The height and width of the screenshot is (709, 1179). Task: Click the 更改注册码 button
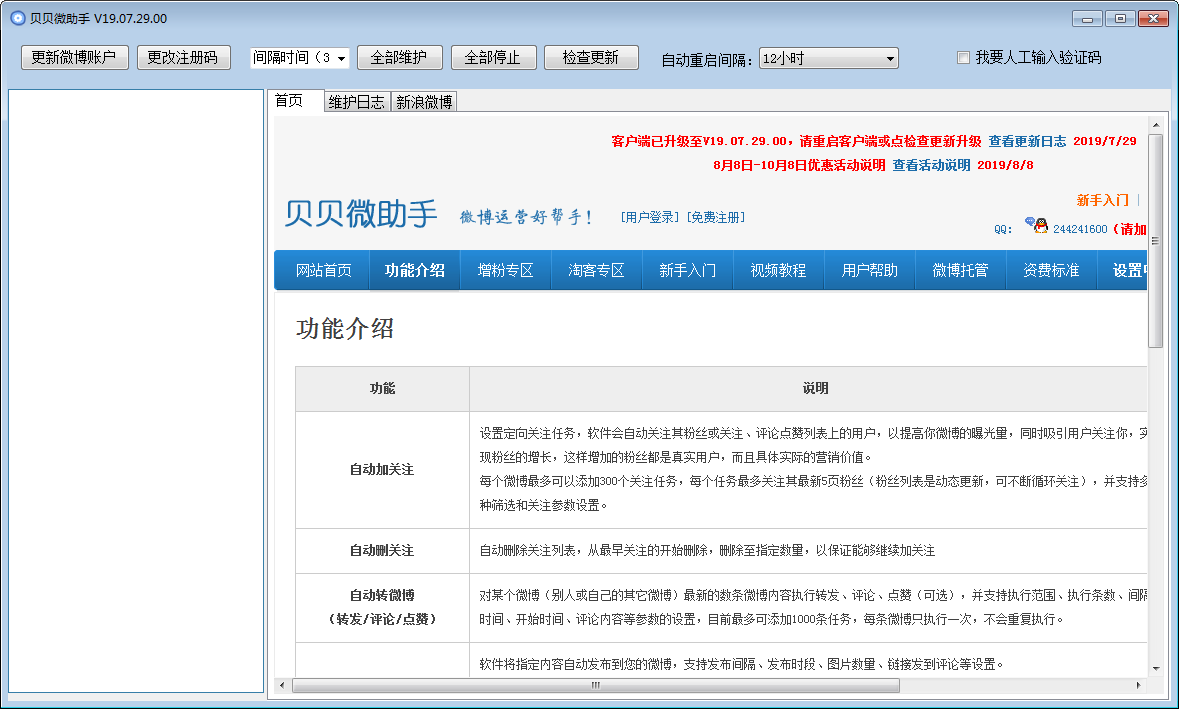tap(183, 58)
